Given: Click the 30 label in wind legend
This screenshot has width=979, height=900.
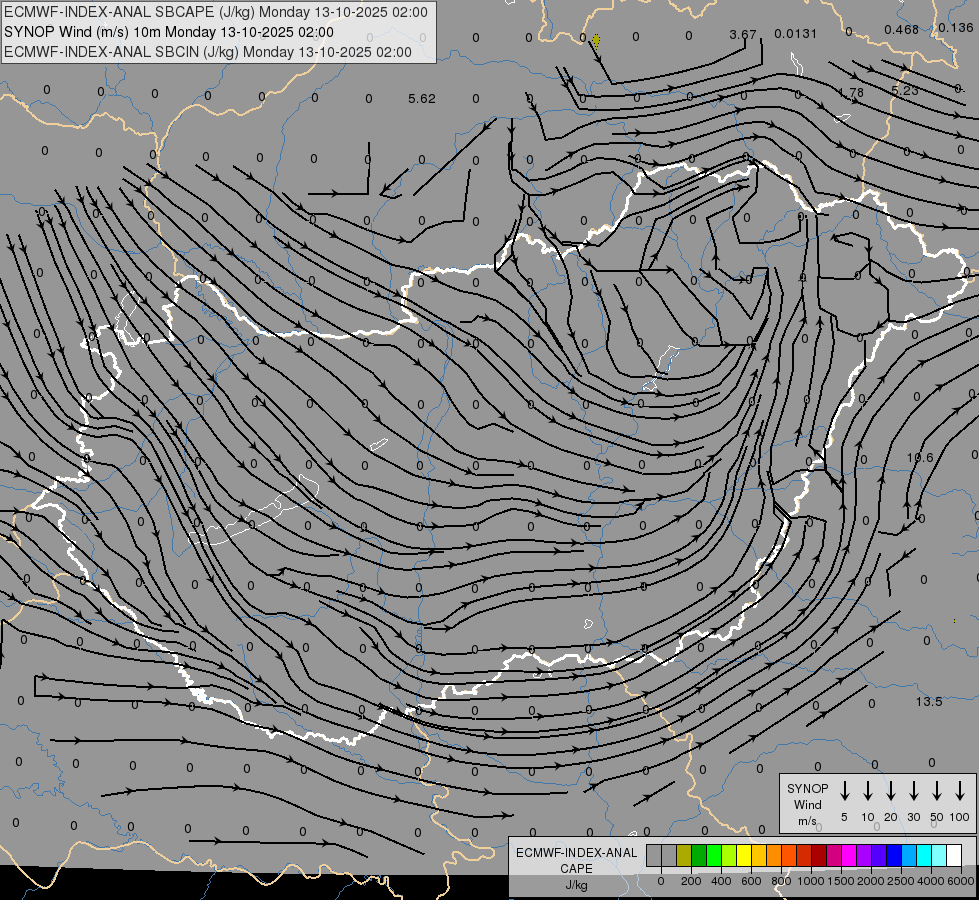Looking at the screenshot, I should click(x=914, y=818).
